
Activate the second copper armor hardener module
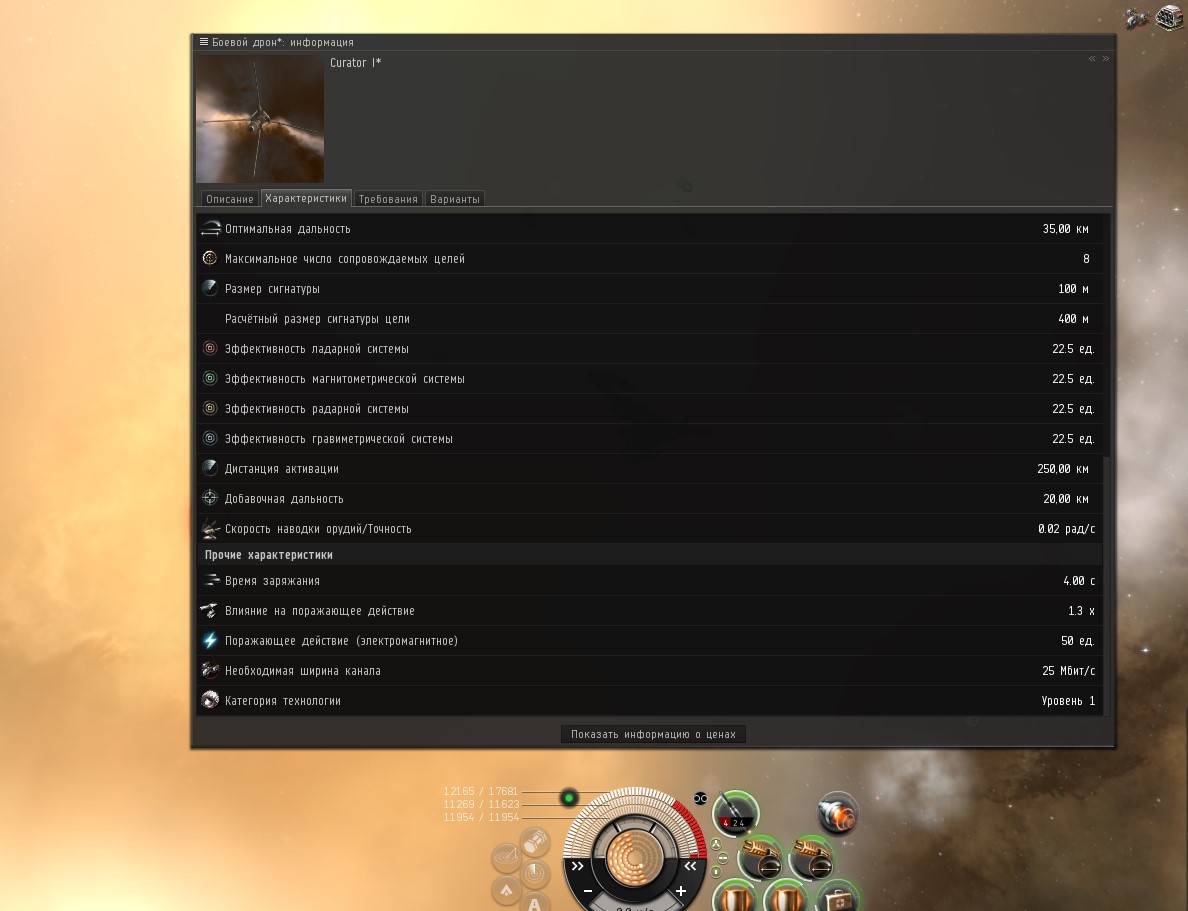[x=786, y=896]
